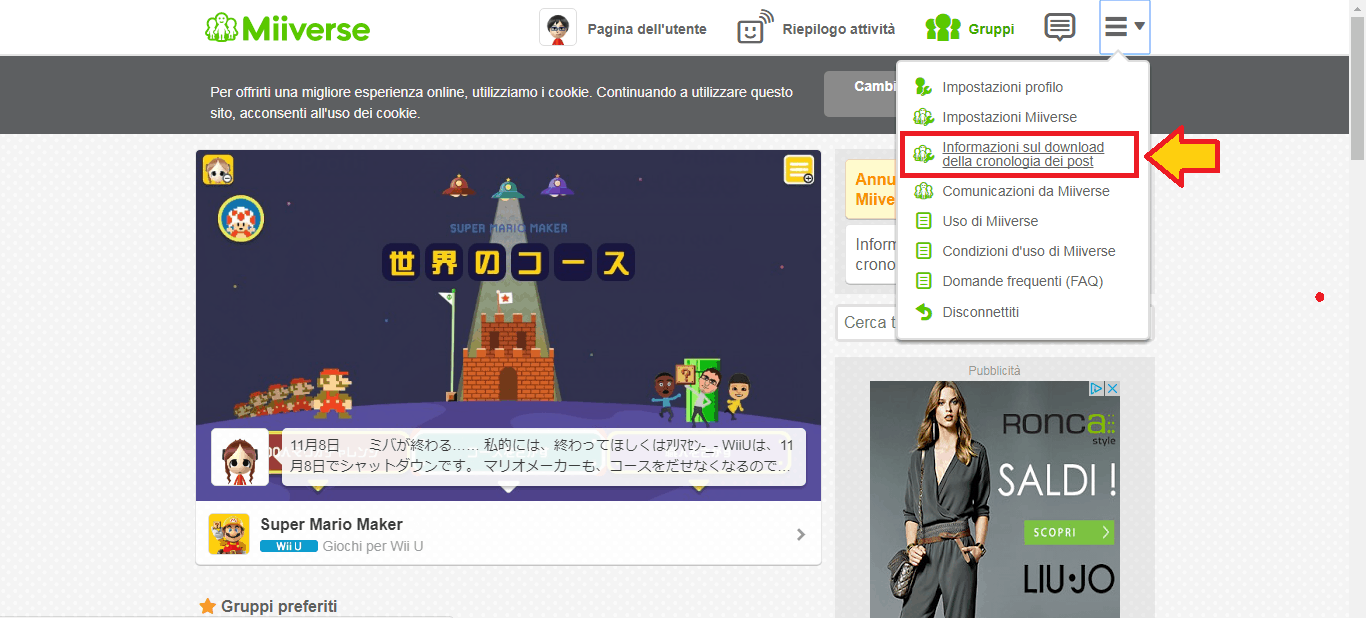1366x618 pixels.
Task: Click the Gruppi people icon
Action: [x=943, y=28]
